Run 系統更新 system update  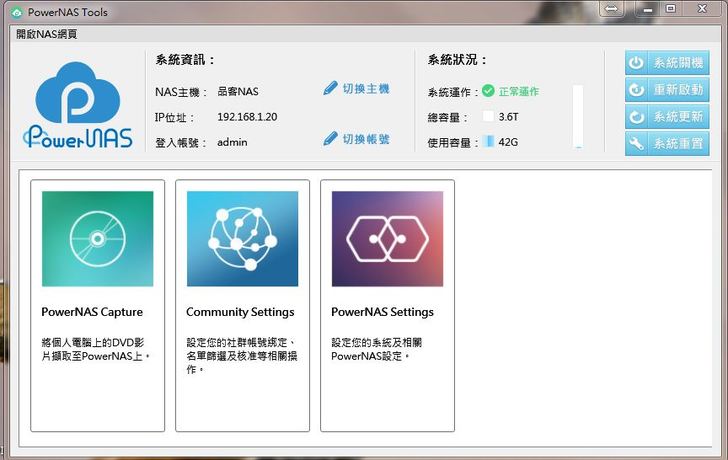[x=667, y=117]
